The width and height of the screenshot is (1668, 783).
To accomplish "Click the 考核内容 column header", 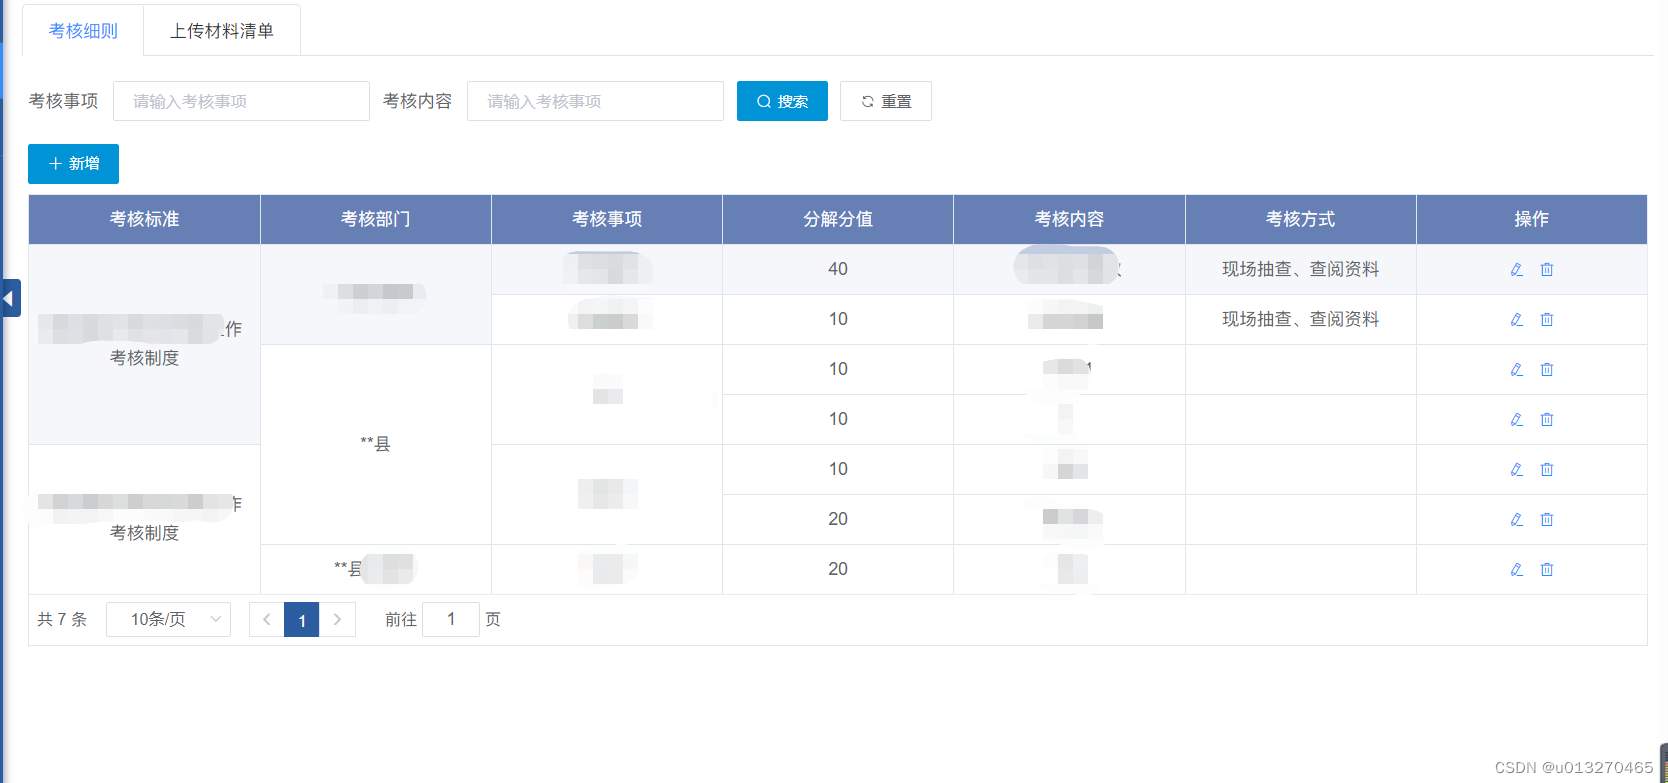I will (x=1069, y=219).
